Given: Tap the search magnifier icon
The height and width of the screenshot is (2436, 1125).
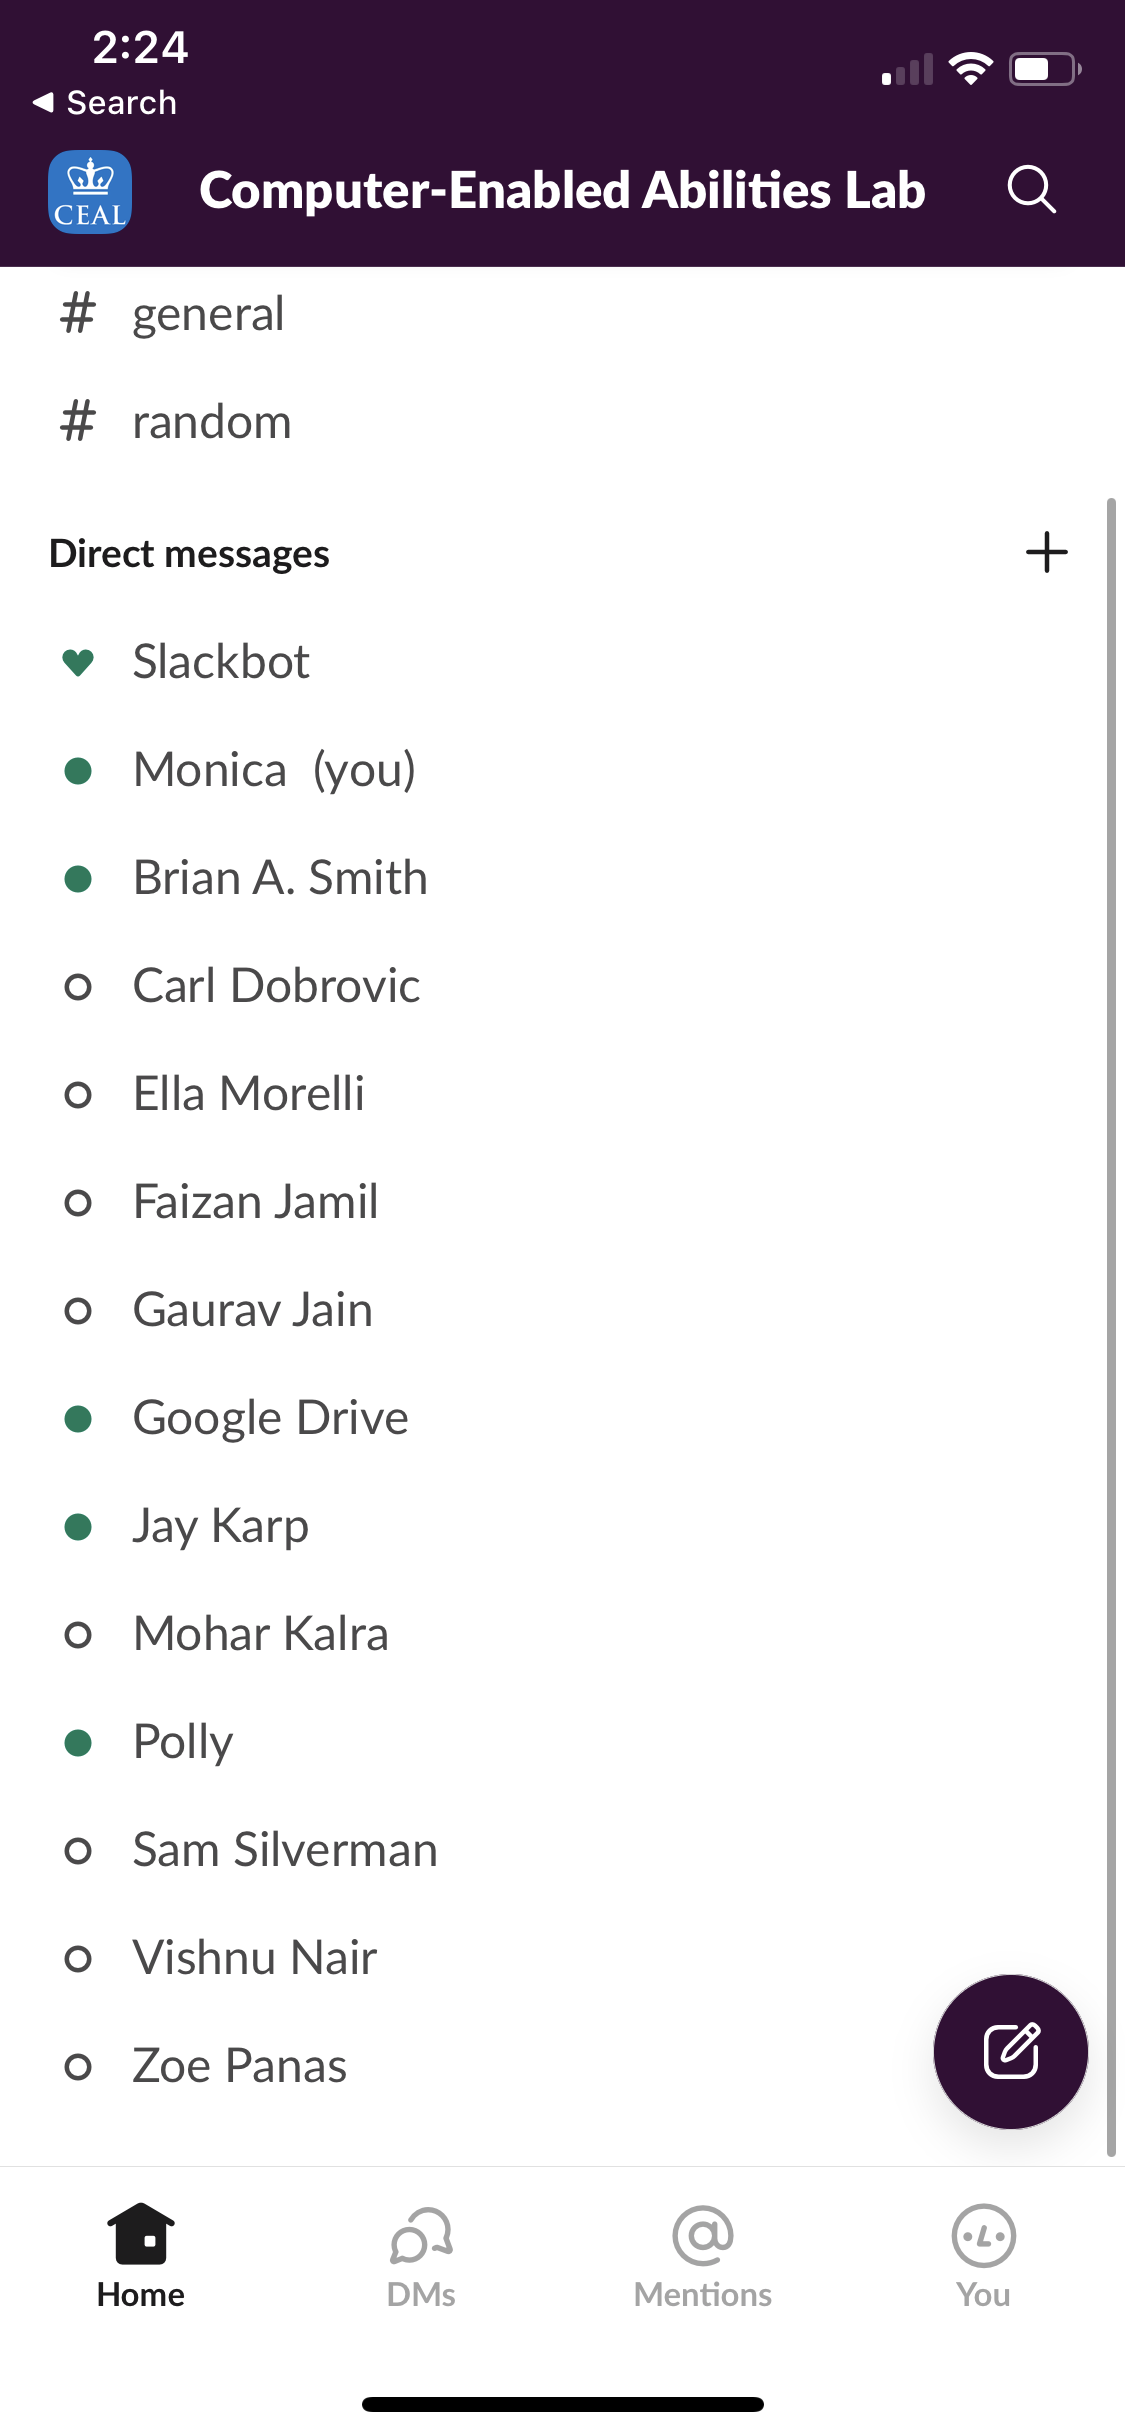Looking at the screenshot, I should [x=1031, y=190].
